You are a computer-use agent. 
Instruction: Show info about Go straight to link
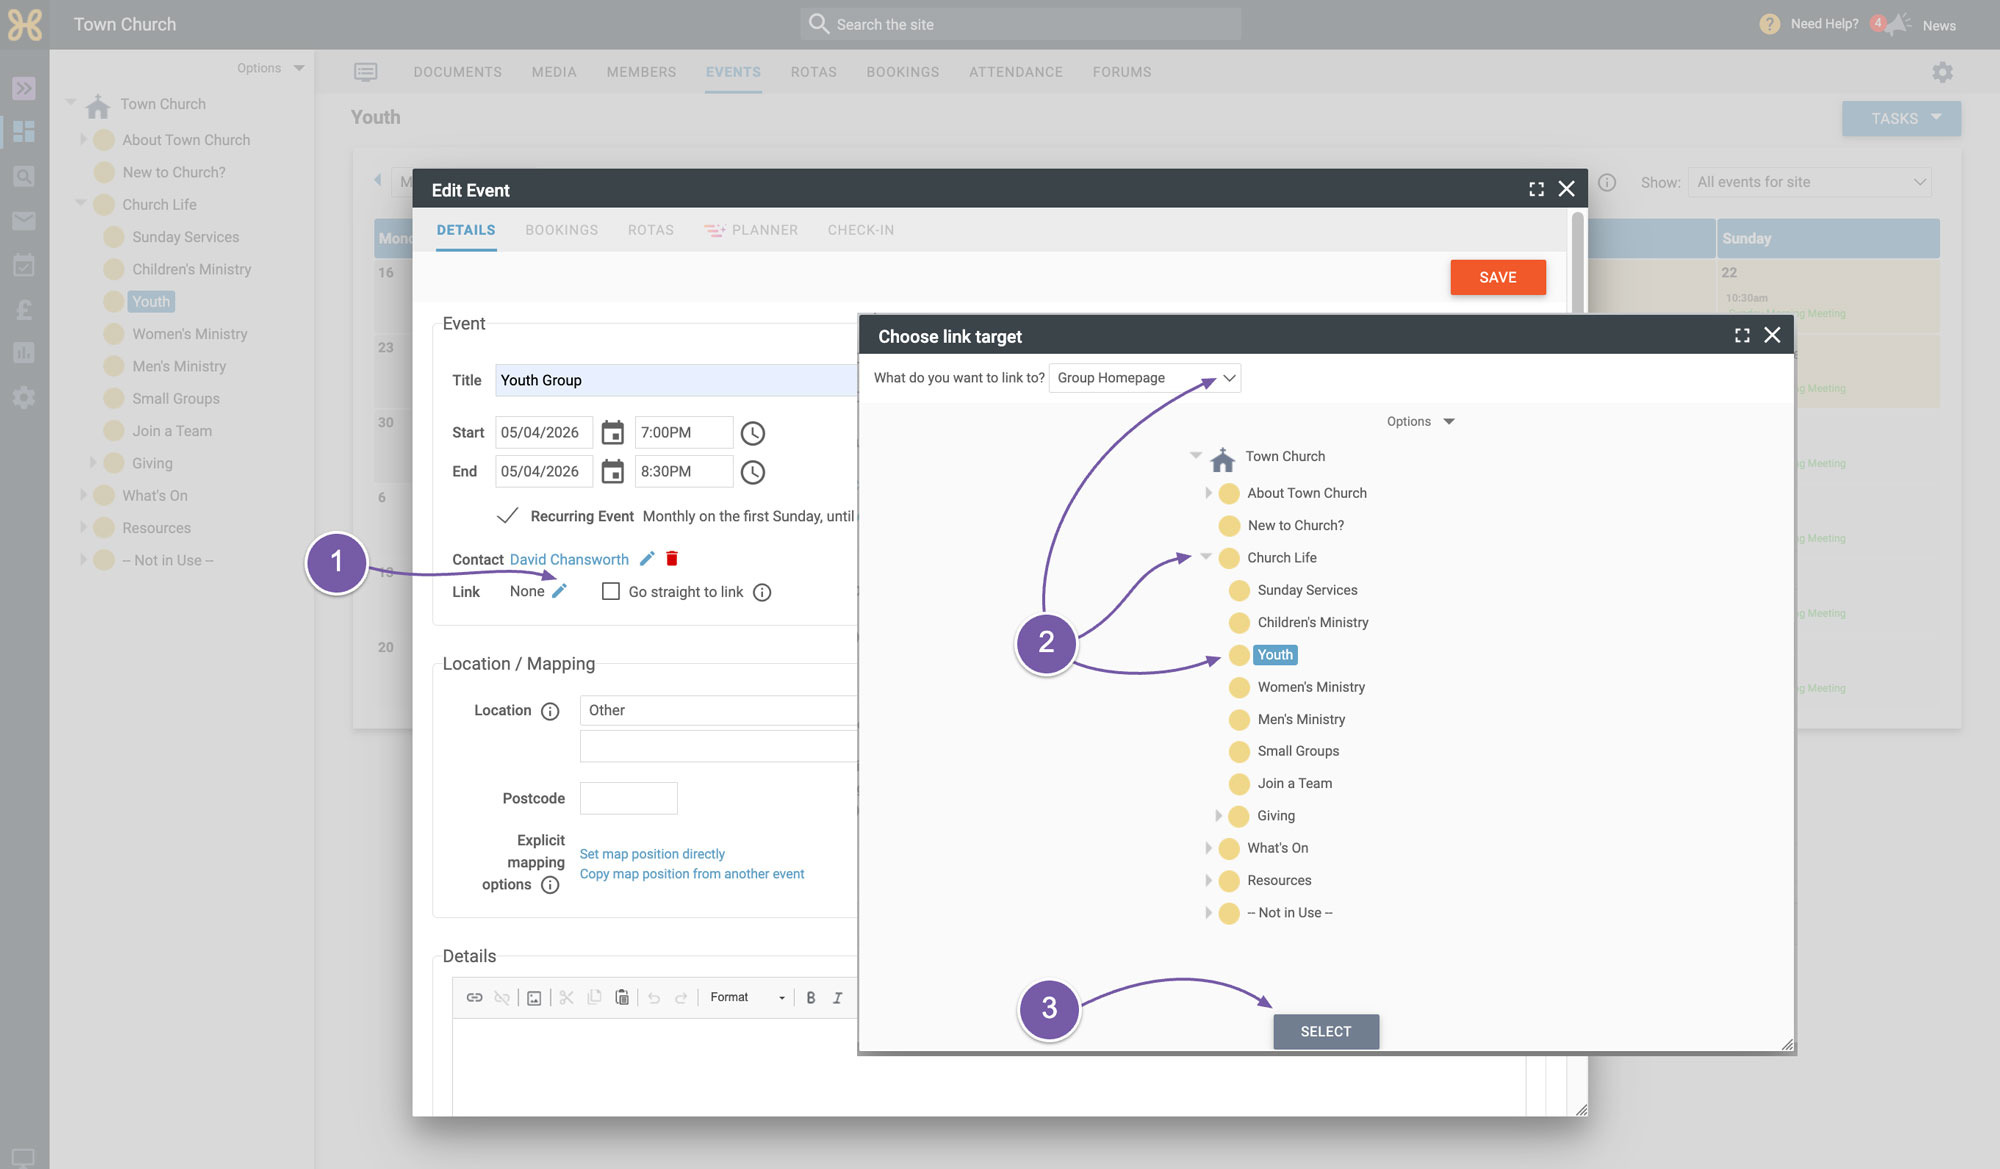[x=762, y=592]
